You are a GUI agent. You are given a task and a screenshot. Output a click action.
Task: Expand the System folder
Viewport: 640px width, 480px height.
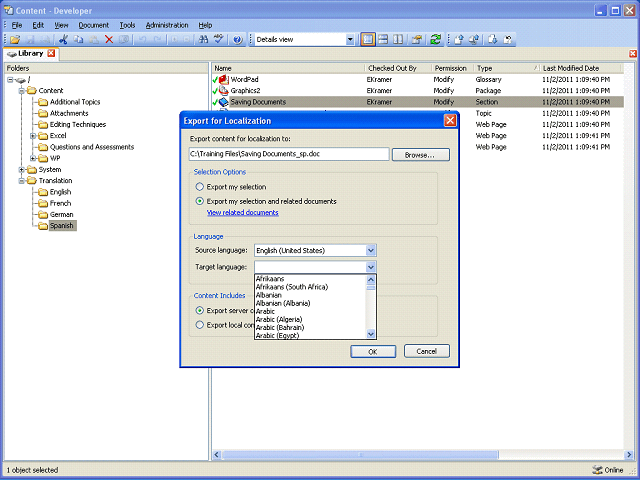point(22,169)
